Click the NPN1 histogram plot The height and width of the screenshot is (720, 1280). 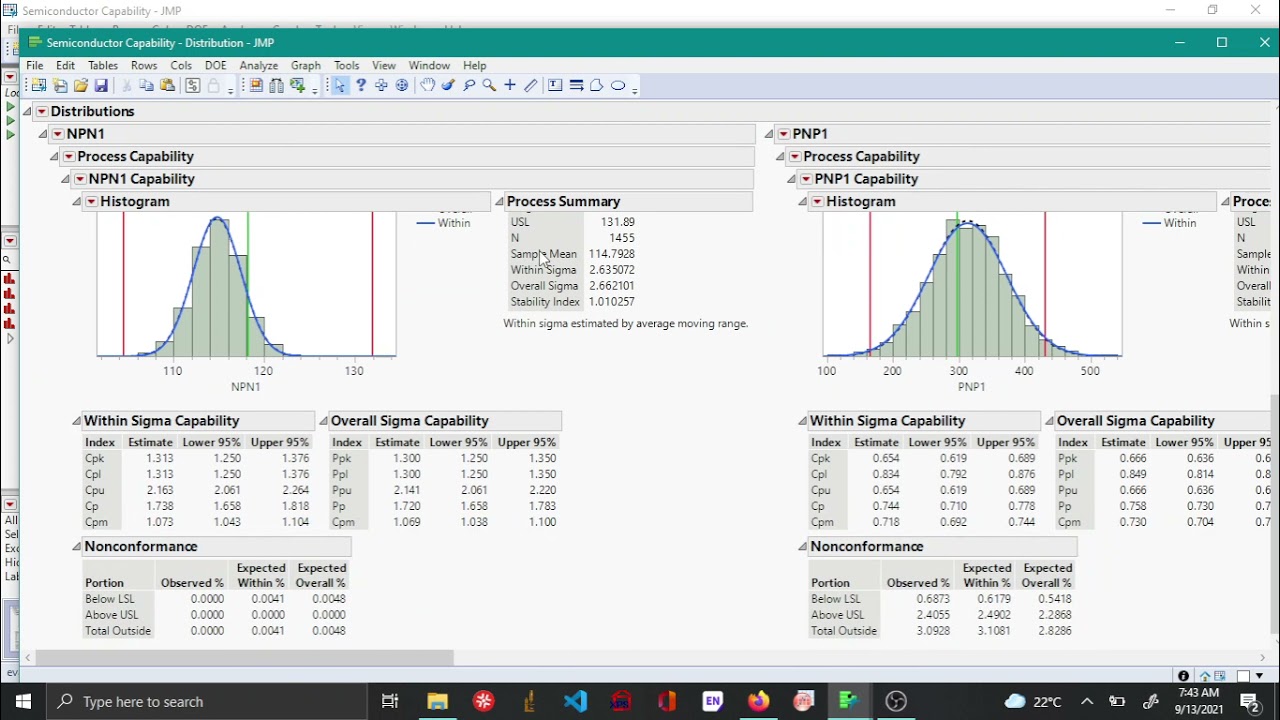click(246, 285)
